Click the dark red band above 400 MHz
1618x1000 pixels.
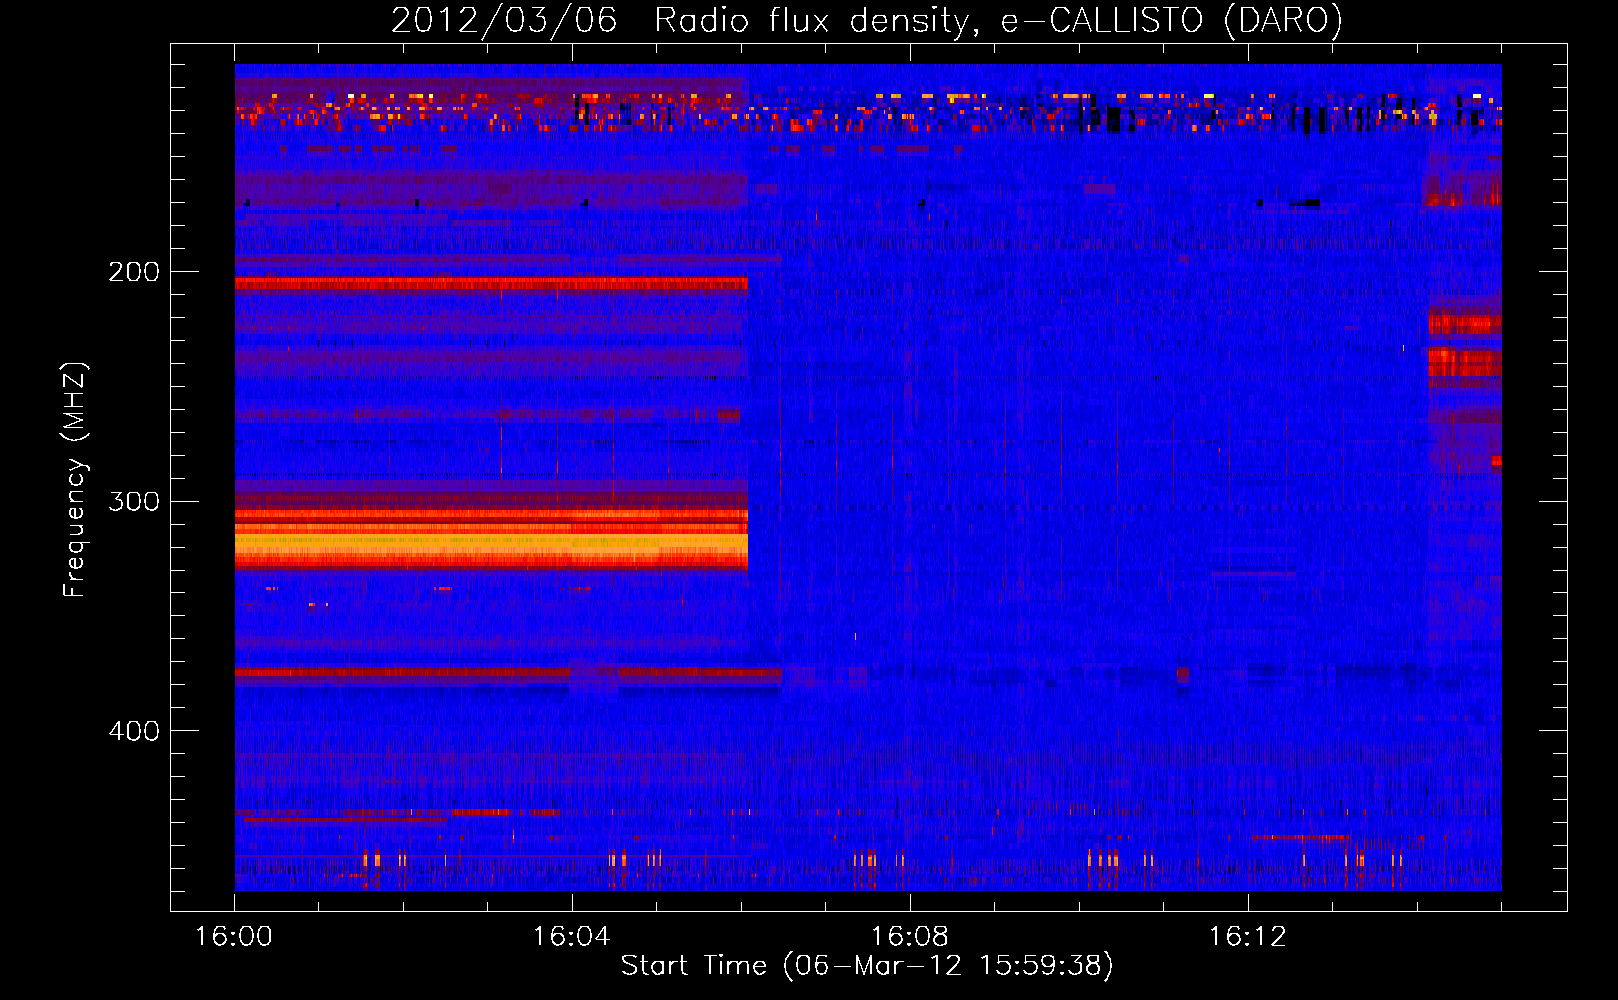click(x=508, y=673)
